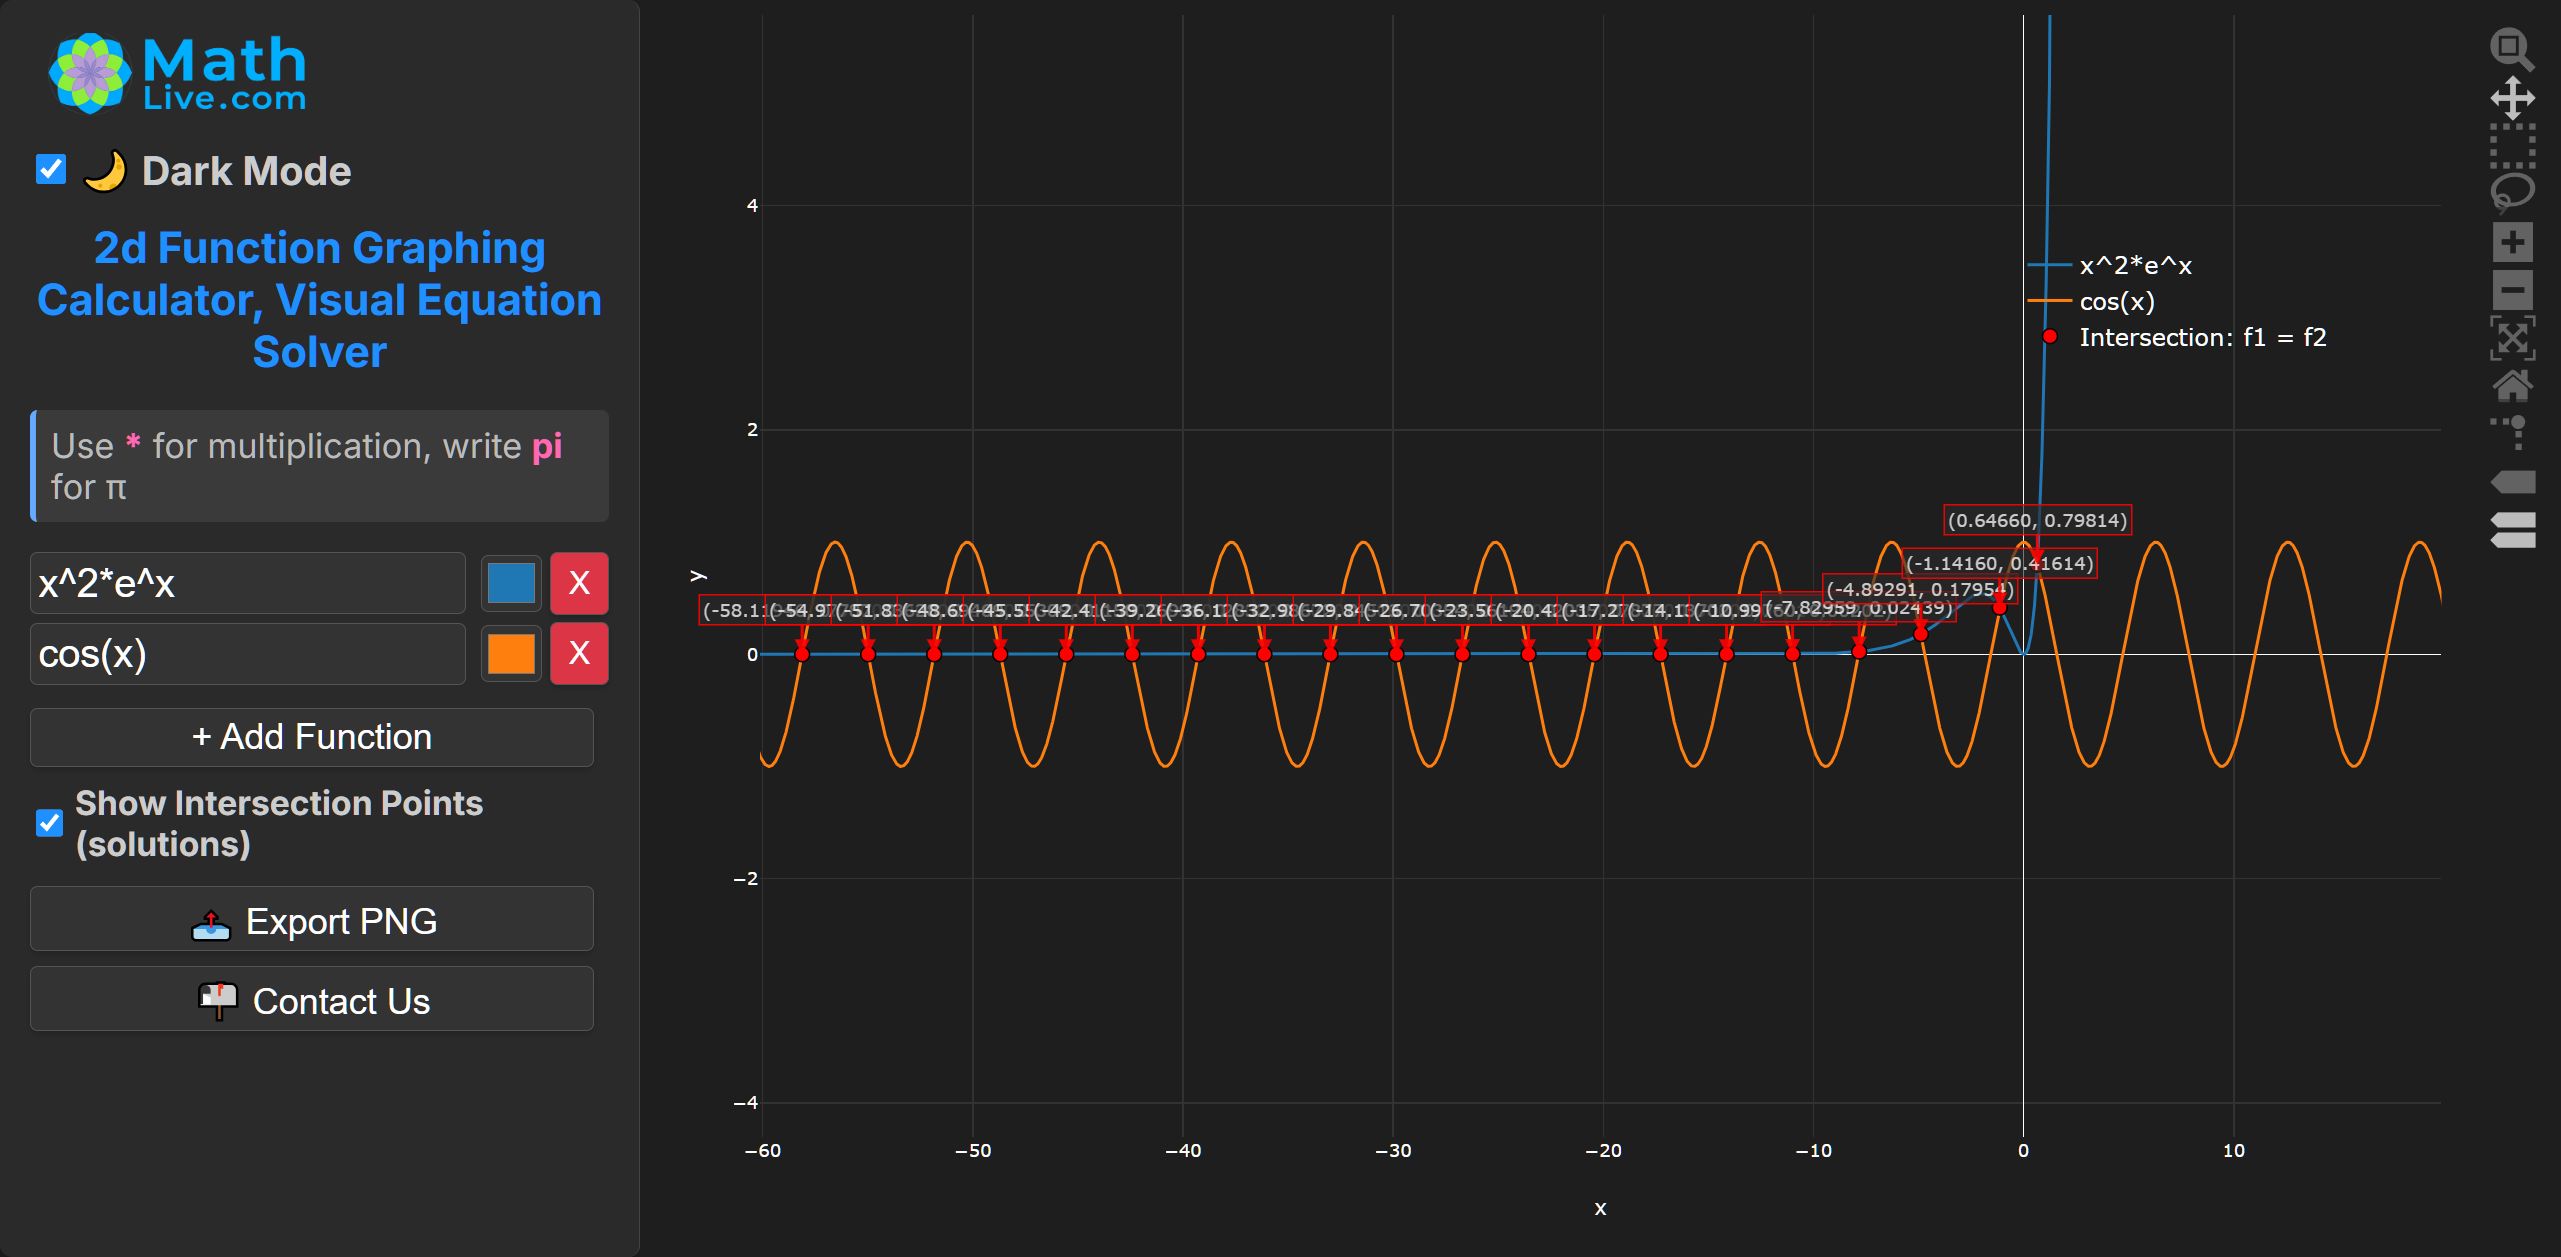
Task: Toggle Show Intersection Points checkbox
Action: click(49, 823)
